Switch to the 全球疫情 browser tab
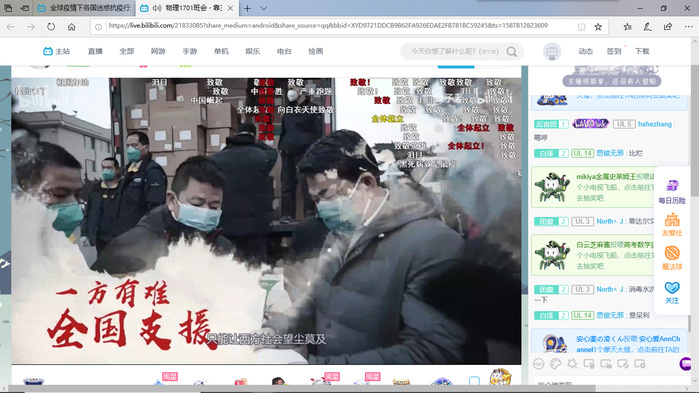The width and height of the screenshot is (699, 393). point(85,8)
